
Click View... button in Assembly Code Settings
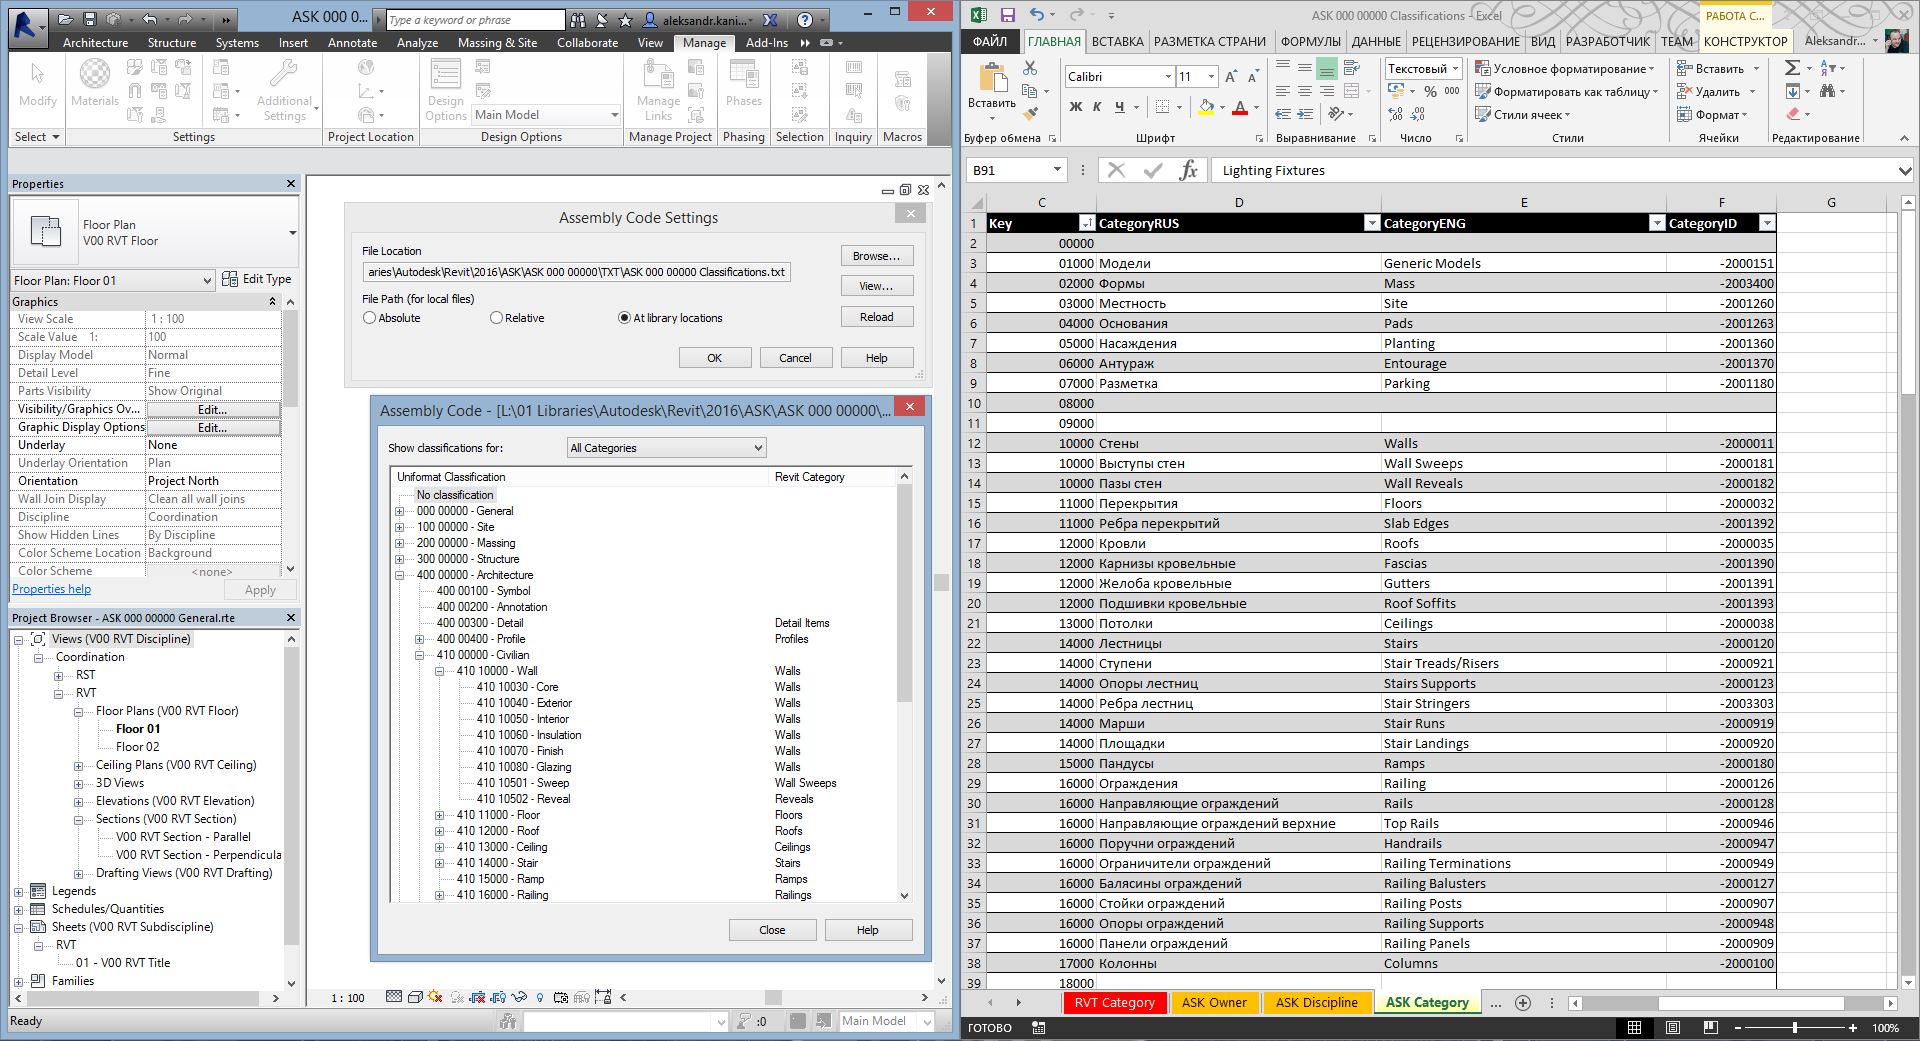pos(876,286)
